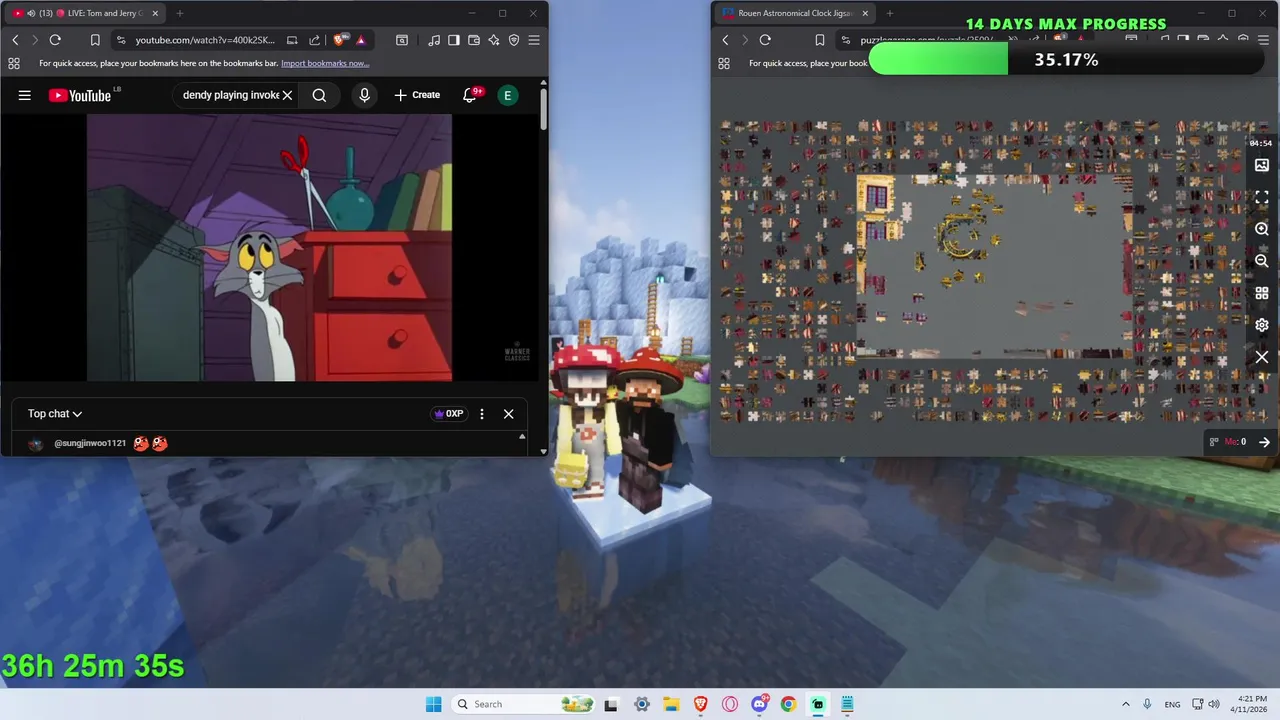The height and width of the screenshot is (720, 1280).
Task: Go back in the YouTube browser window
Action: 15,40
